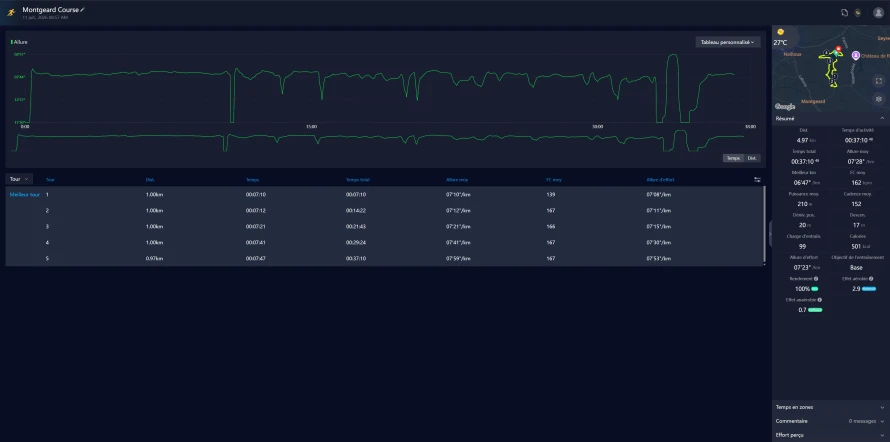Viewport: 890px width, 442px height.
Task: Select lap 3 row in the table
Action: (x=384, y=226)
